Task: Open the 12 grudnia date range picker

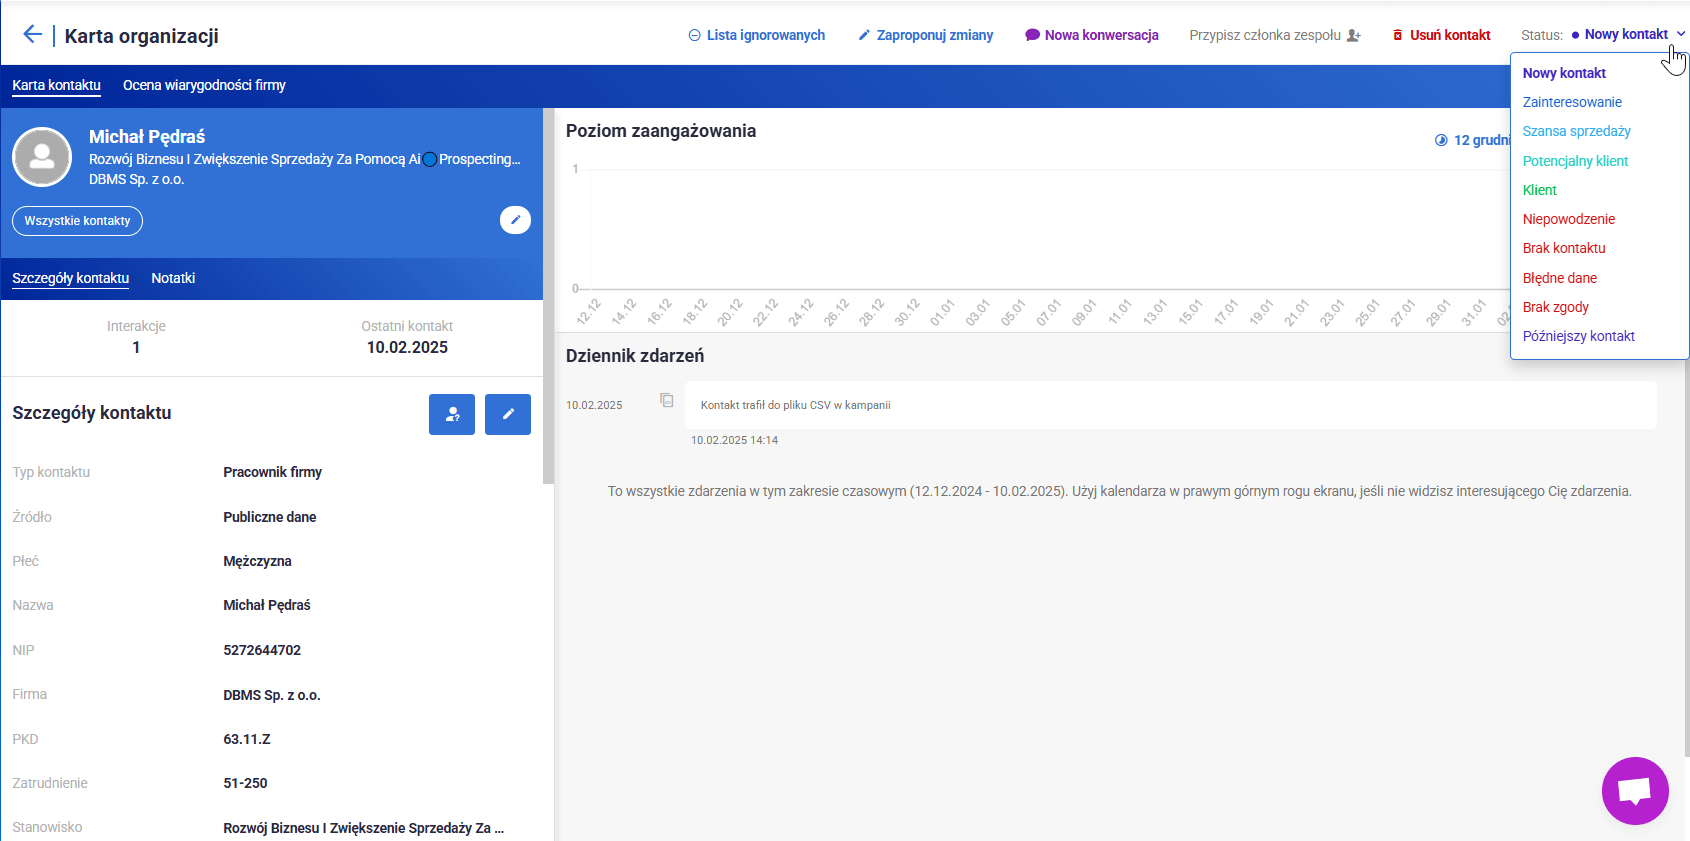Action: [1474, 140]
